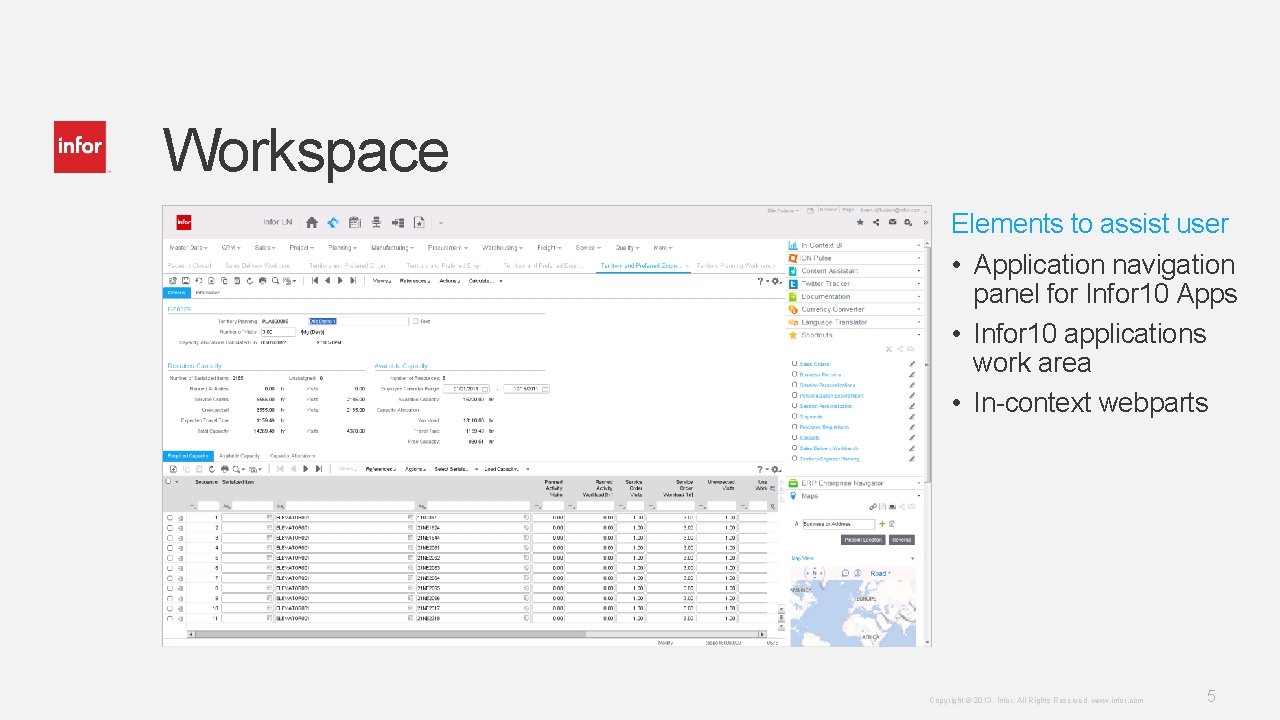Open the Sales Orders shortcut link
This screenshot has height=720, width=1280.
[814, 364]
